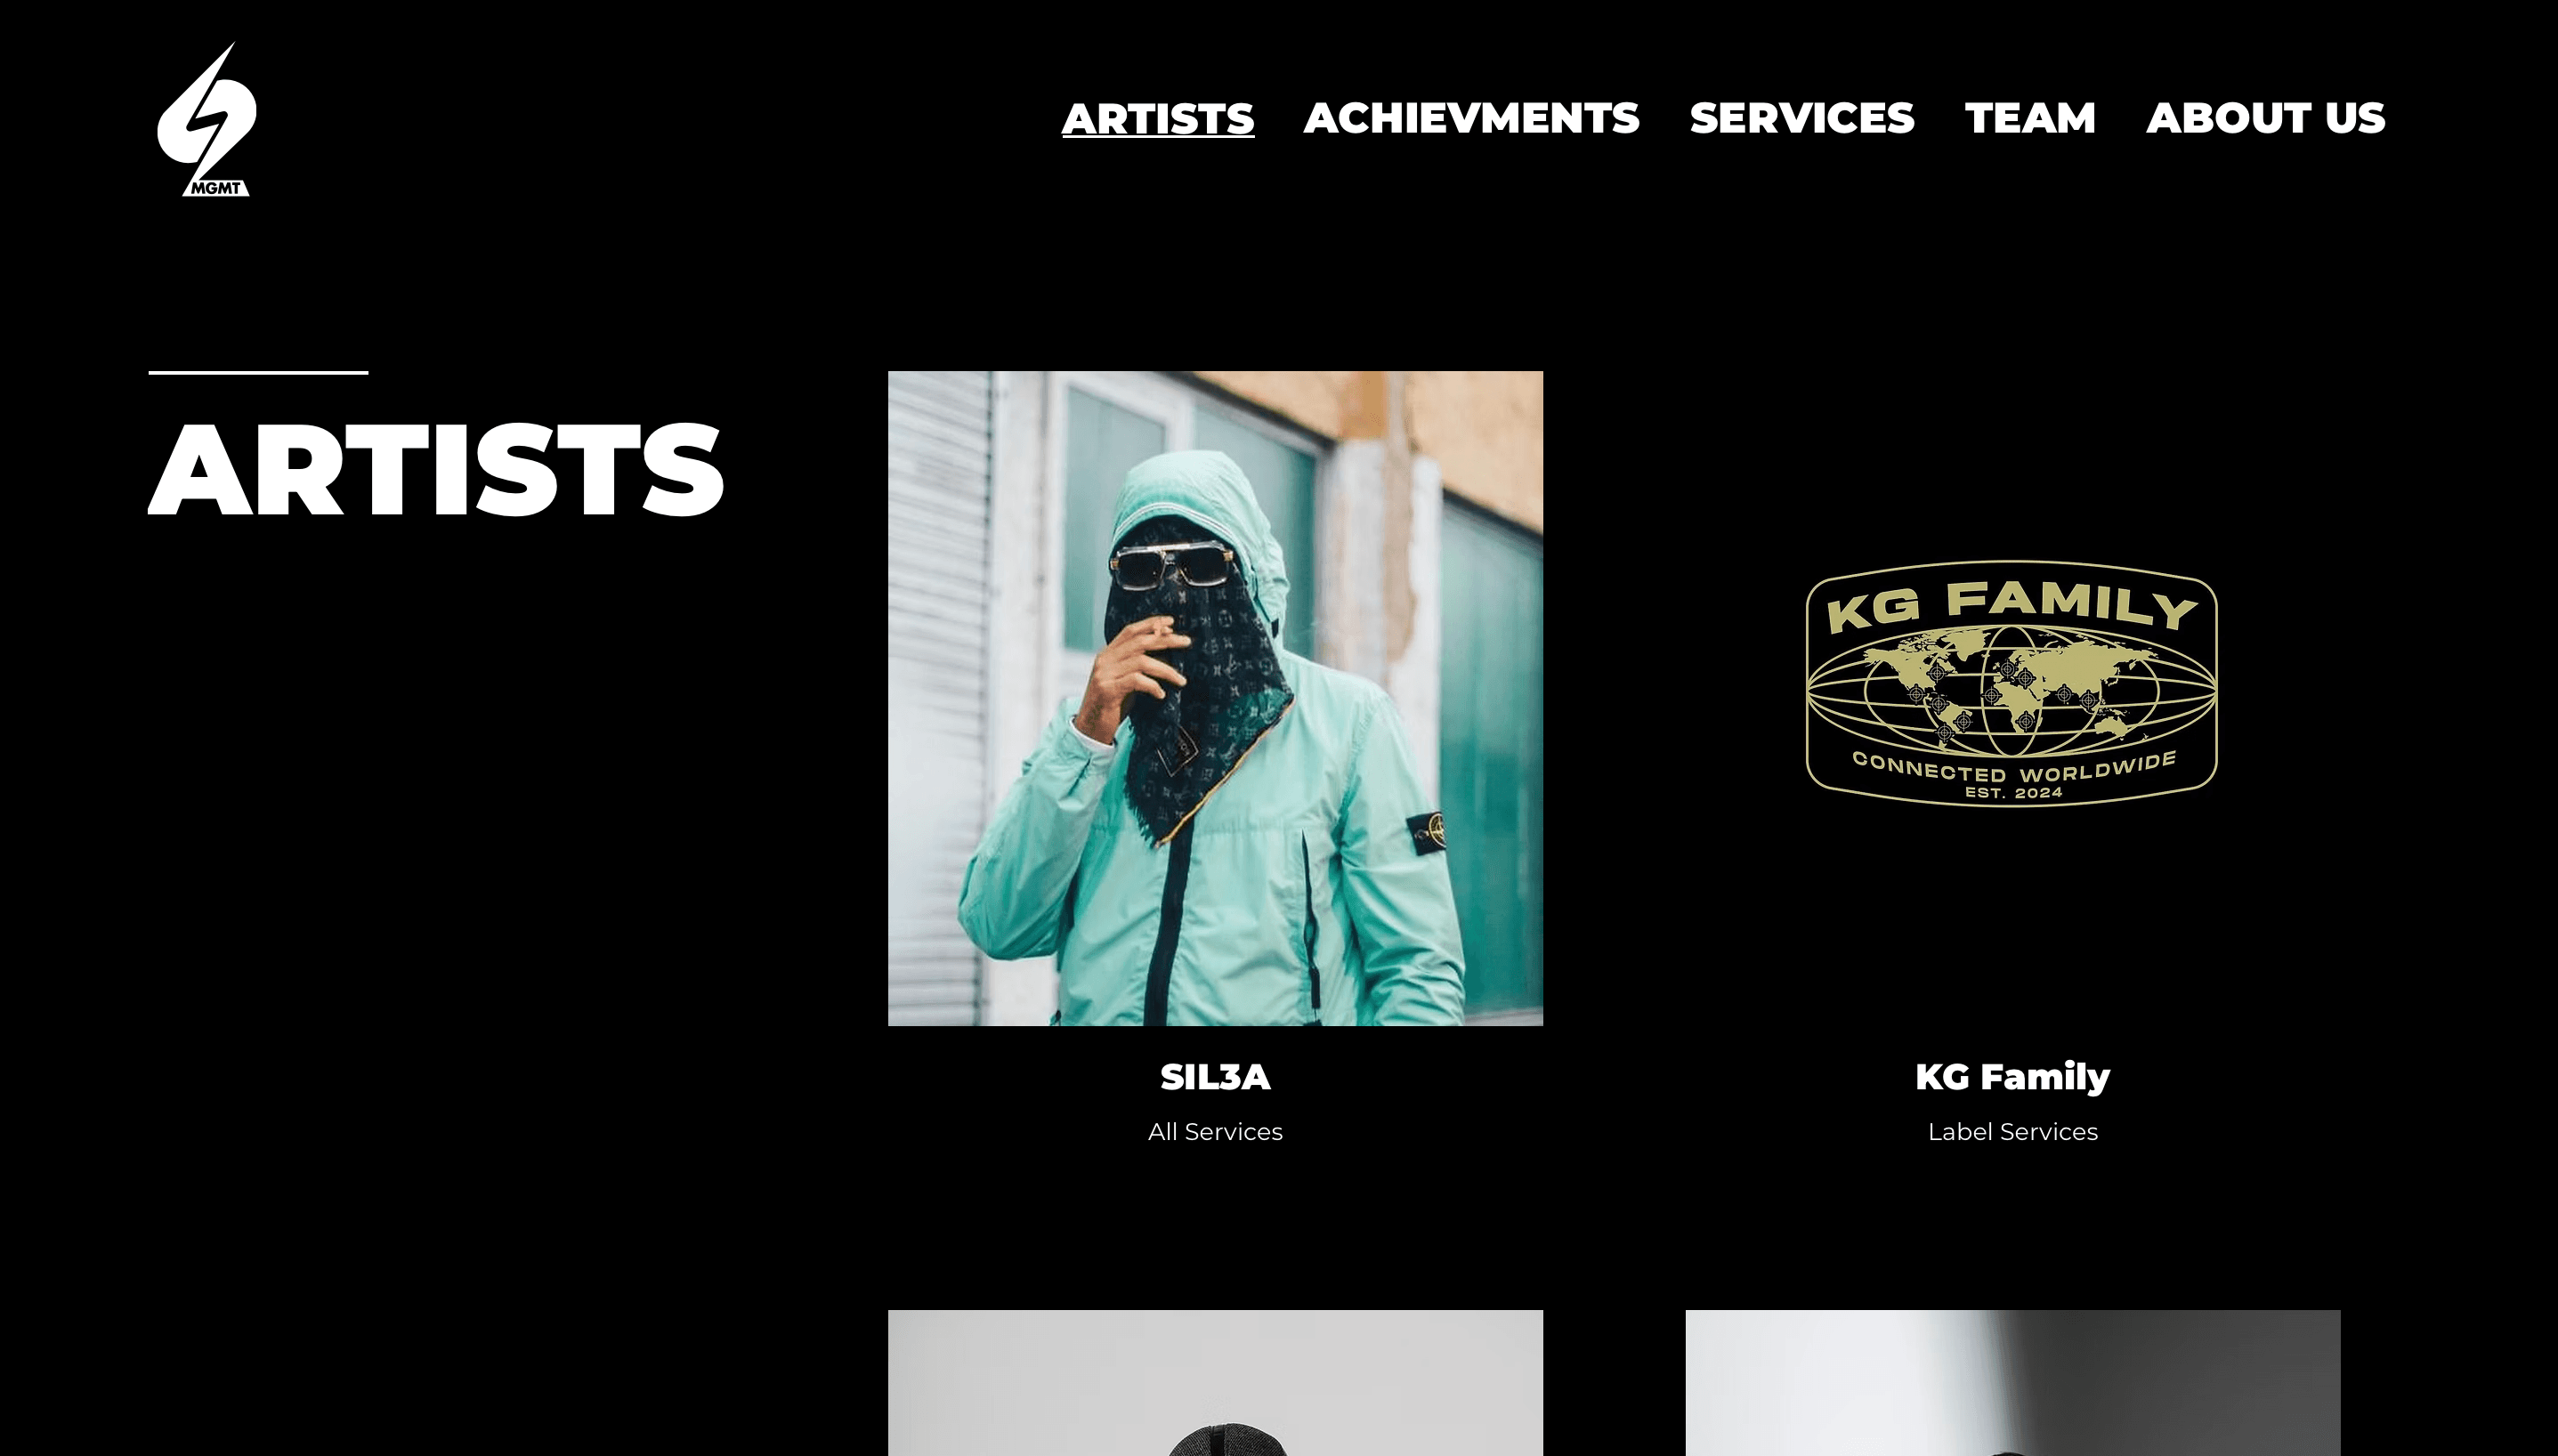
Task: Open the SIL3A artist photo
Action: pyautogui.click(x=1215, y=698)
